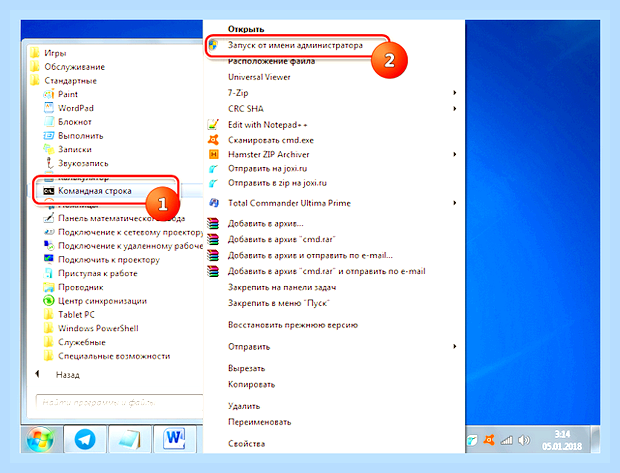Image resolution: width=620 pixels, height=473 pixels.
Task: Select Запуск от имени администратора
Action: pos(295,45)
